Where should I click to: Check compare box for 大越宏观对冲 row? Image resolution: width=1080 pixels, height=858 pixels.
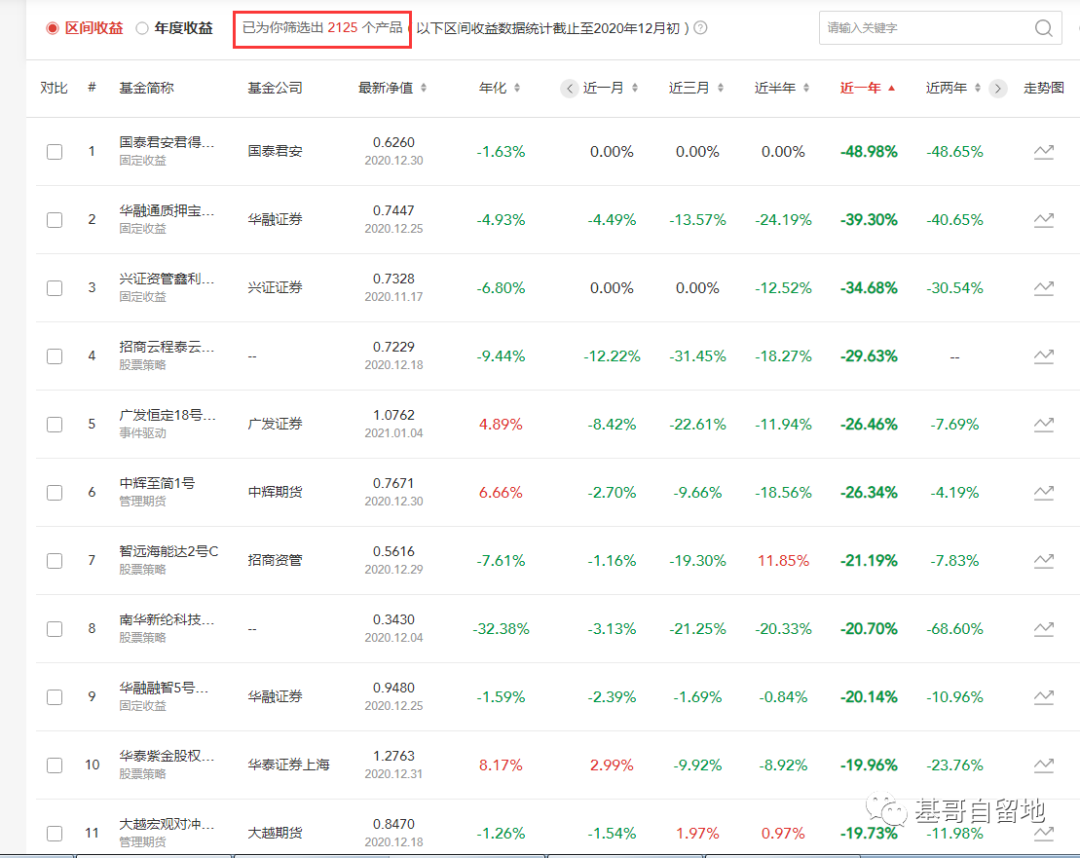[54, 833]
